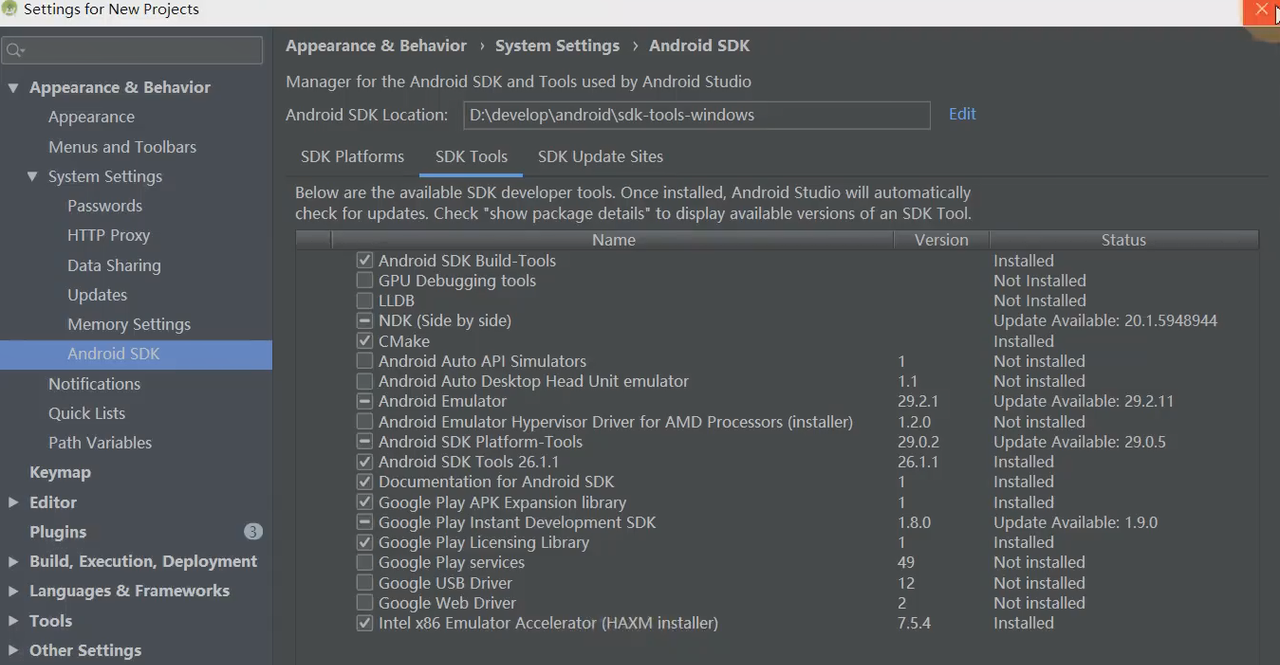
Task: Toggle Intel x86 Emulator Accelerator checkbox
Action: click(365, 623)
